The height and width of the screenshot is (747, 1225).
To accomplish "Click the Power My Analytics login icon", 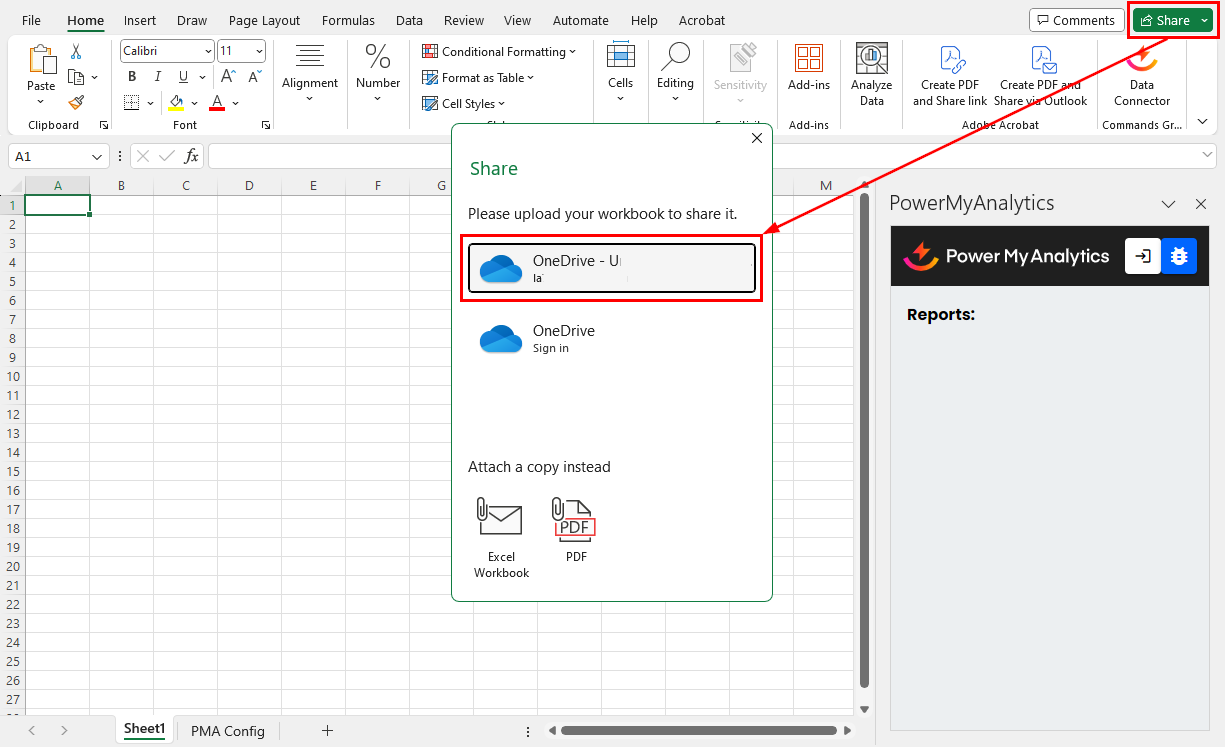I will (1143, 256).
